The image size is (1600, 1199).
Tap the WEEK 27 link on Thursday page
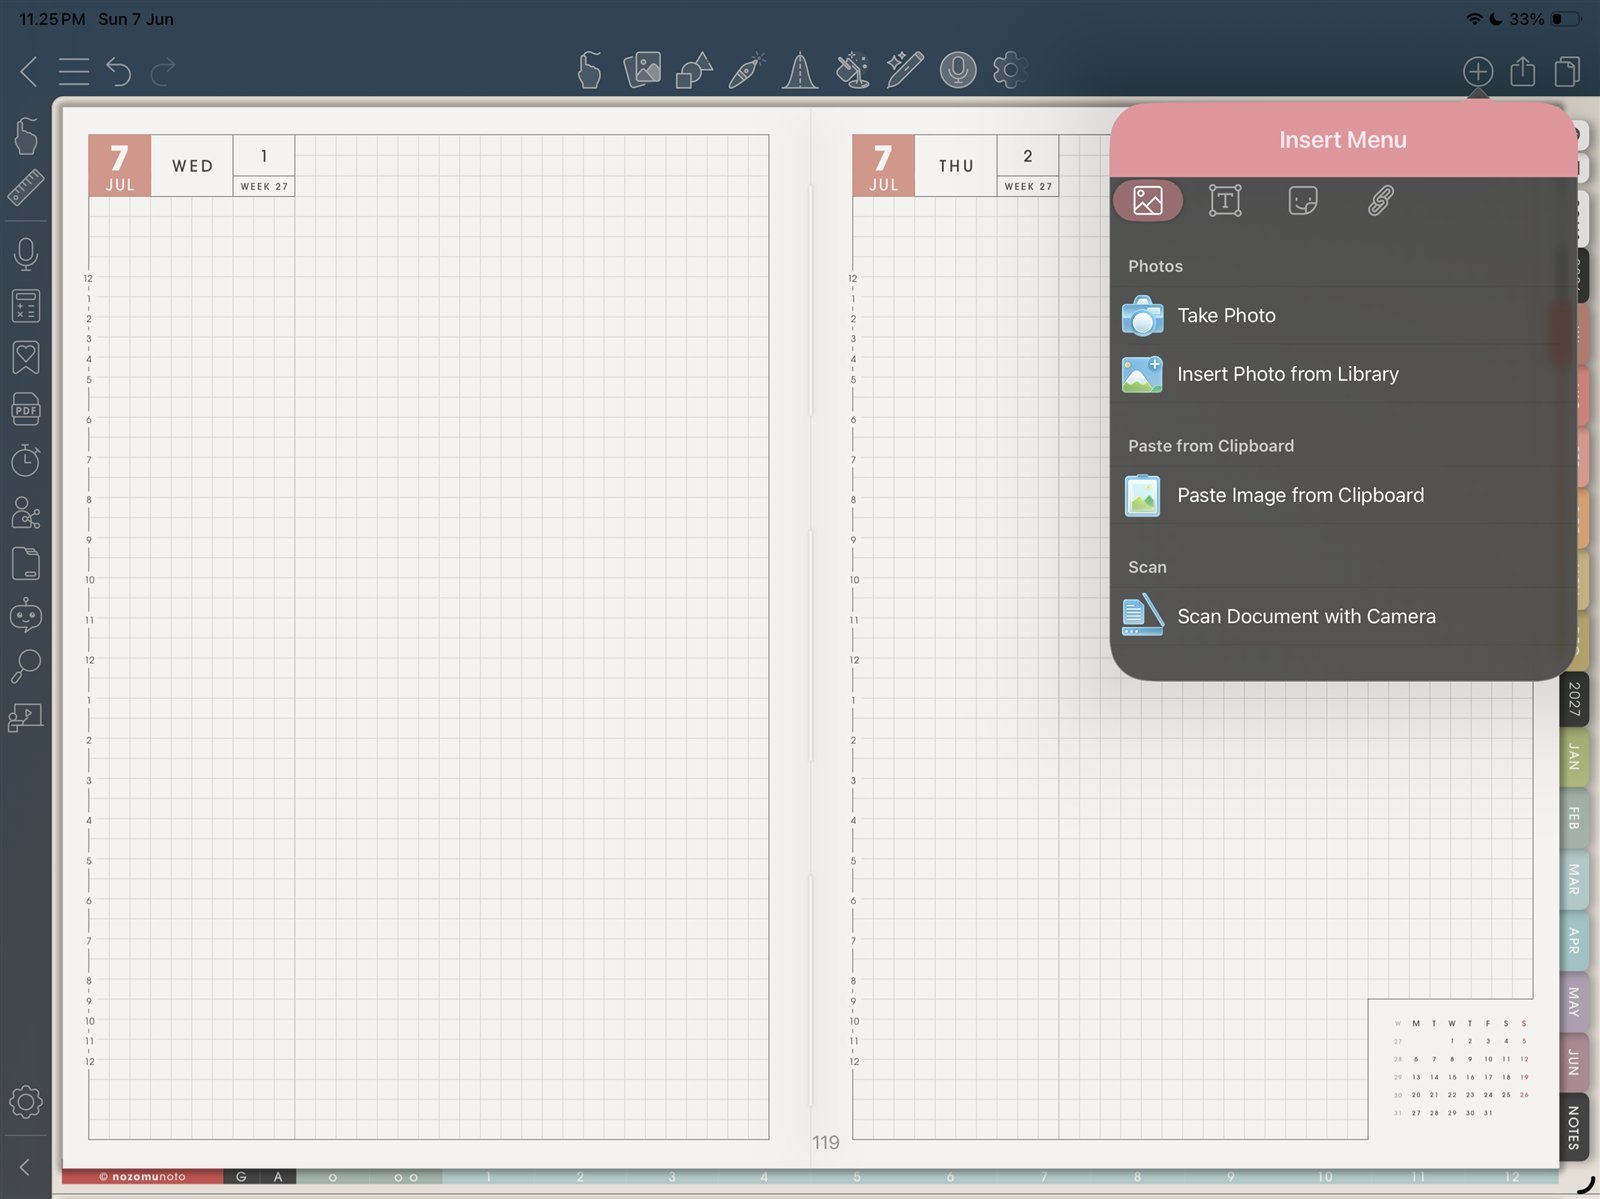coord(1028,187)
